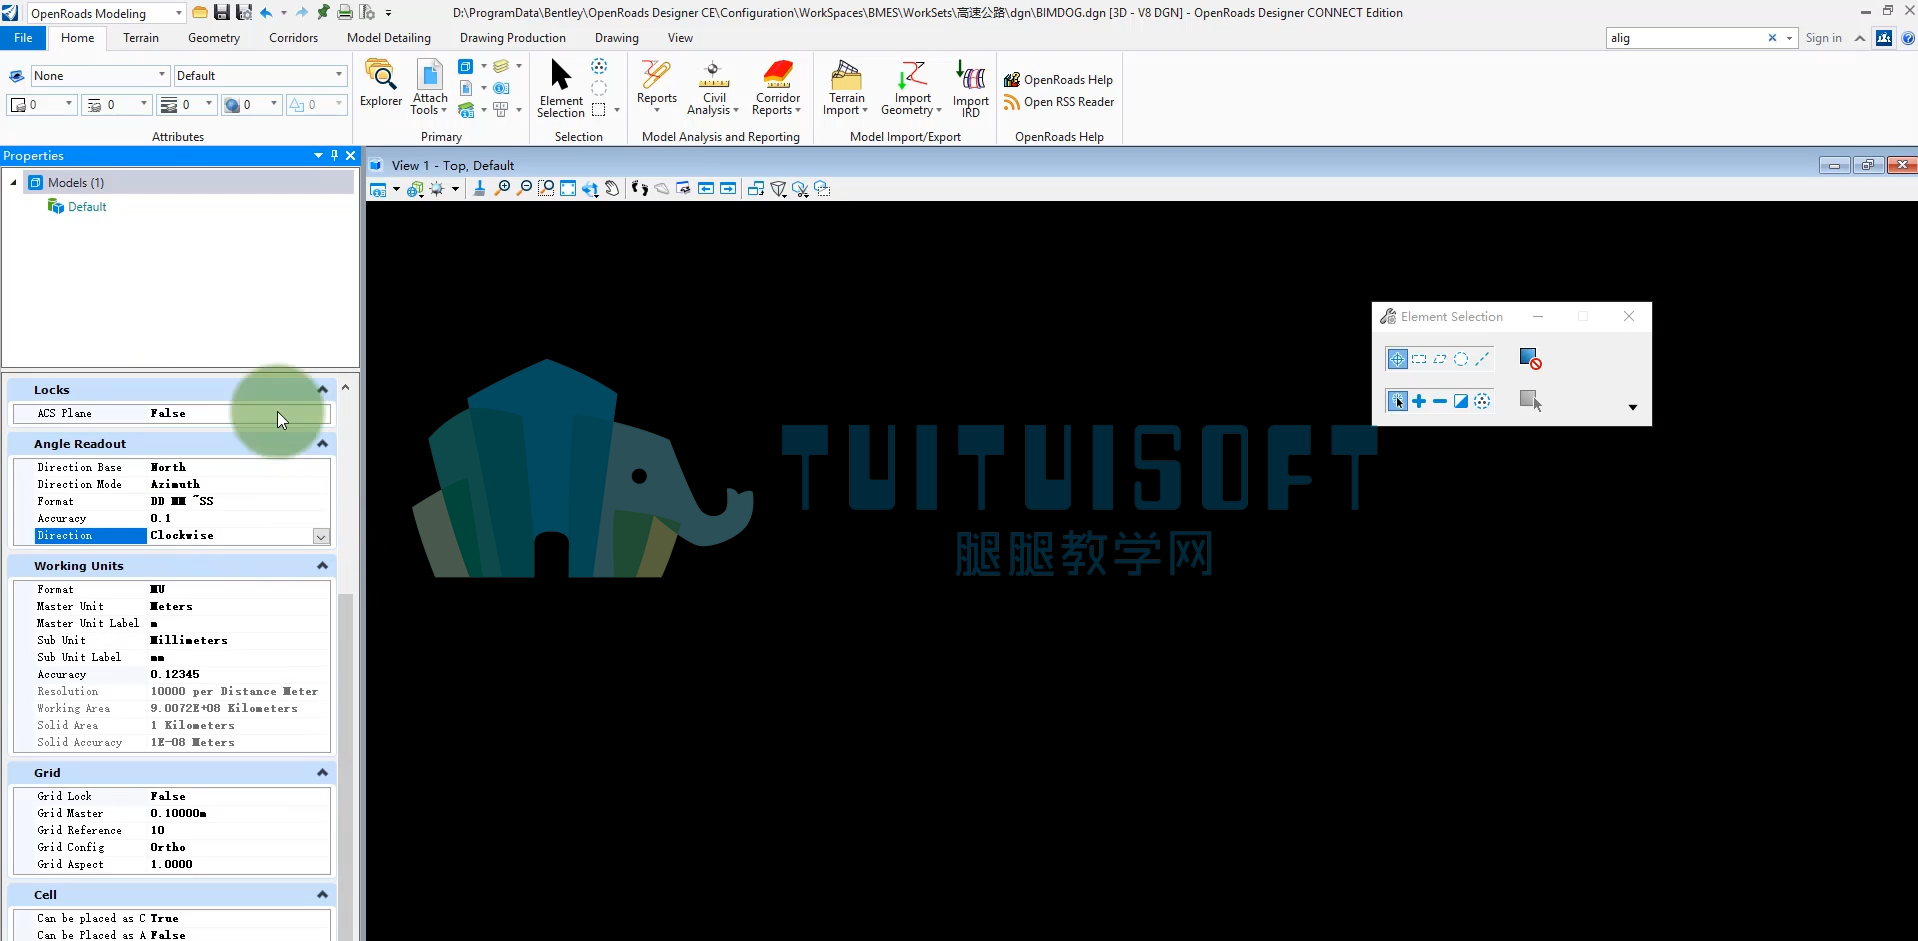Switch to the Terrain ribbon tab
1918x941 pixels.
click(x=141, y=38)
